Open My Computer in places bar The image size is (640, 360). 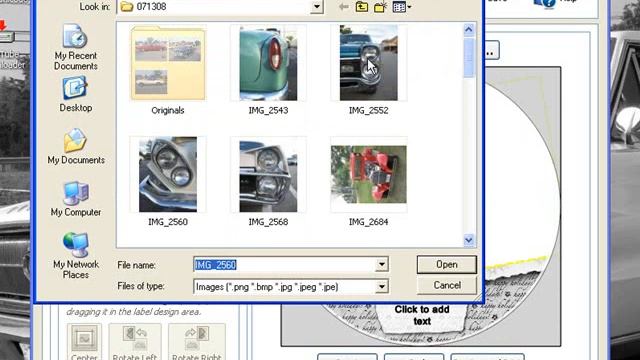coord(76,199)
